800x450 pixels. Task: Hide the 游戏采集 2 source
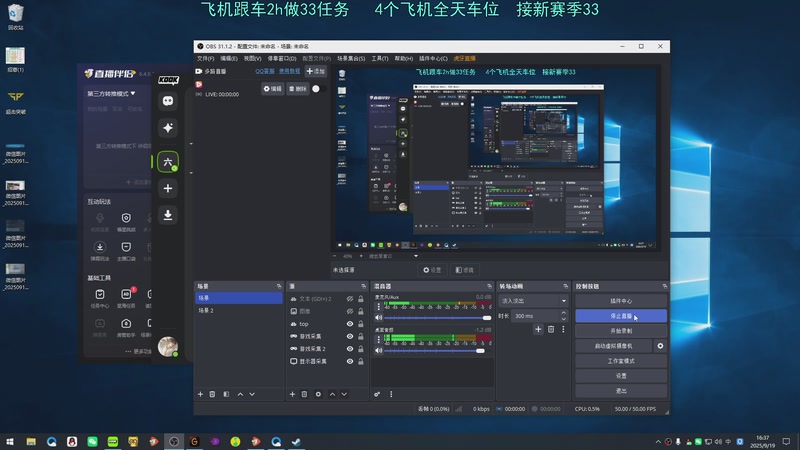click(x=350, y=349)
